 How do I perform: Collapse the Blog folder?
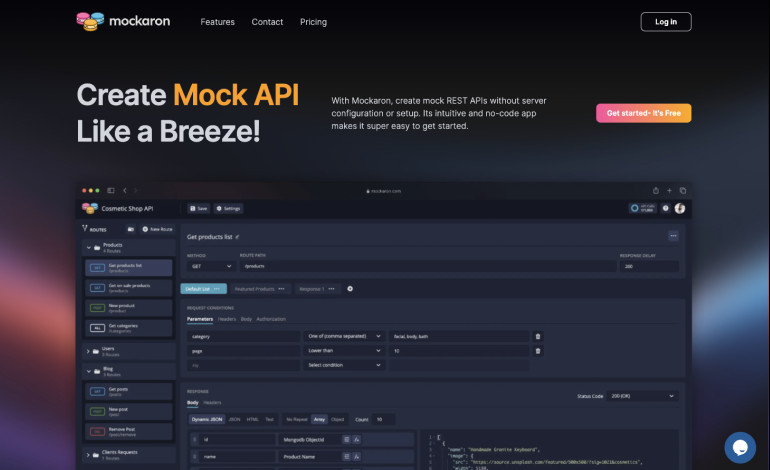(89, 371)
